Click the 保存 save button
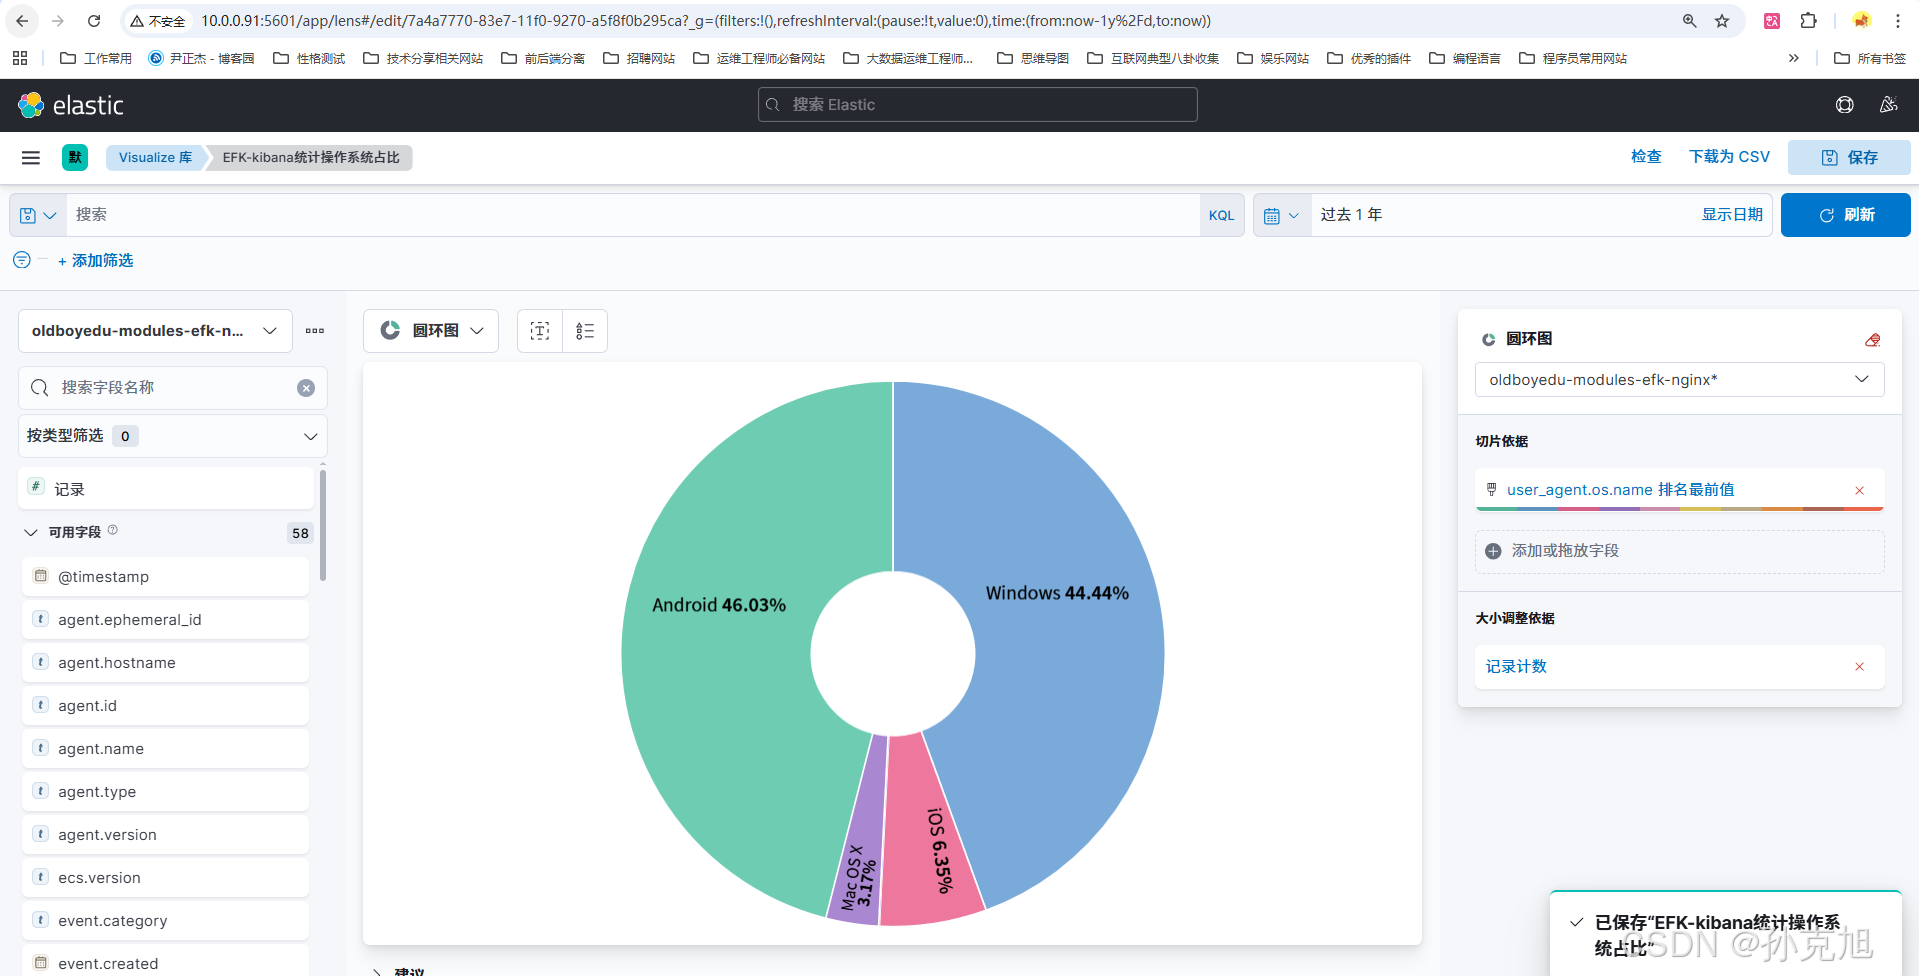 click(1849, 157)
